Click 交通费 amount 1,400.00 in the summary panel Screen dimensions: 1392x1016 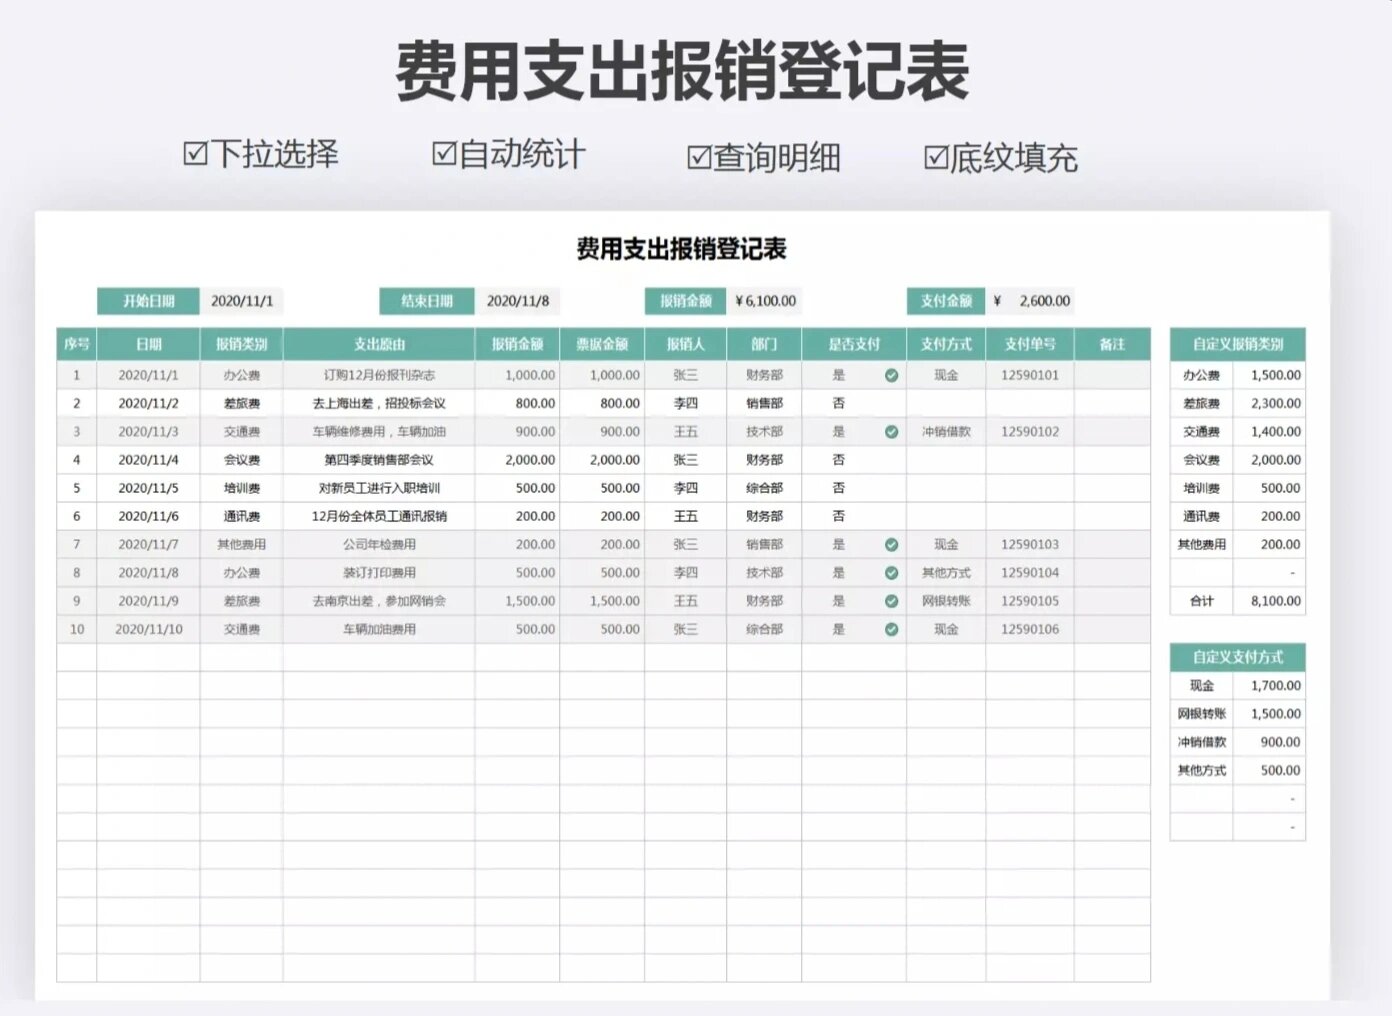1270,432
